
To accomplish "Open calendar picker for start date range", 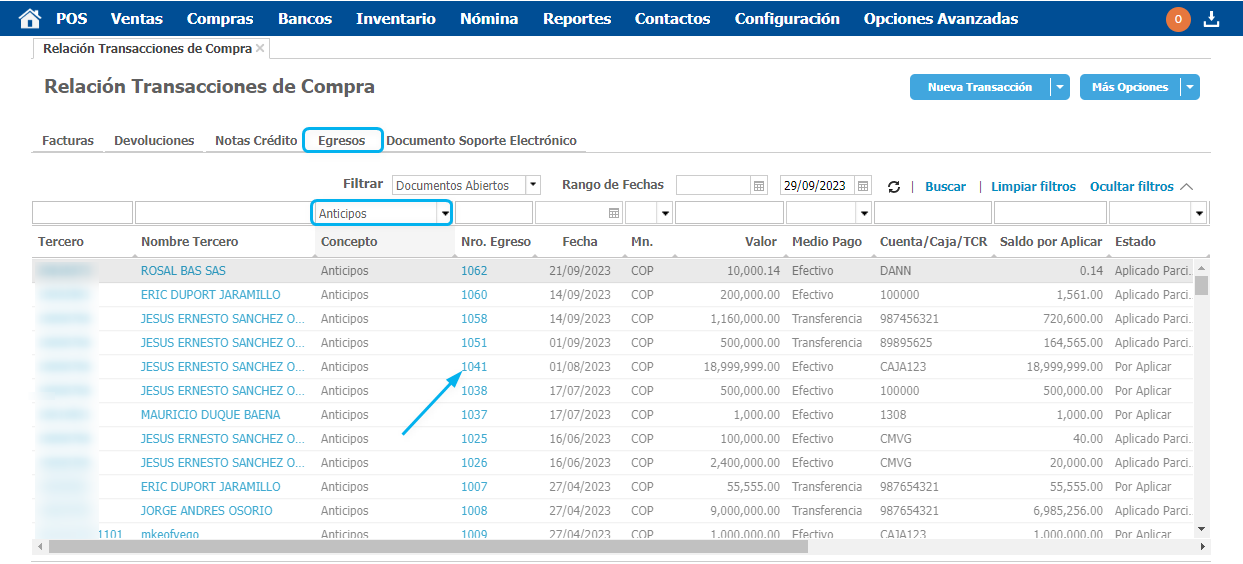I will click(759, 186).
